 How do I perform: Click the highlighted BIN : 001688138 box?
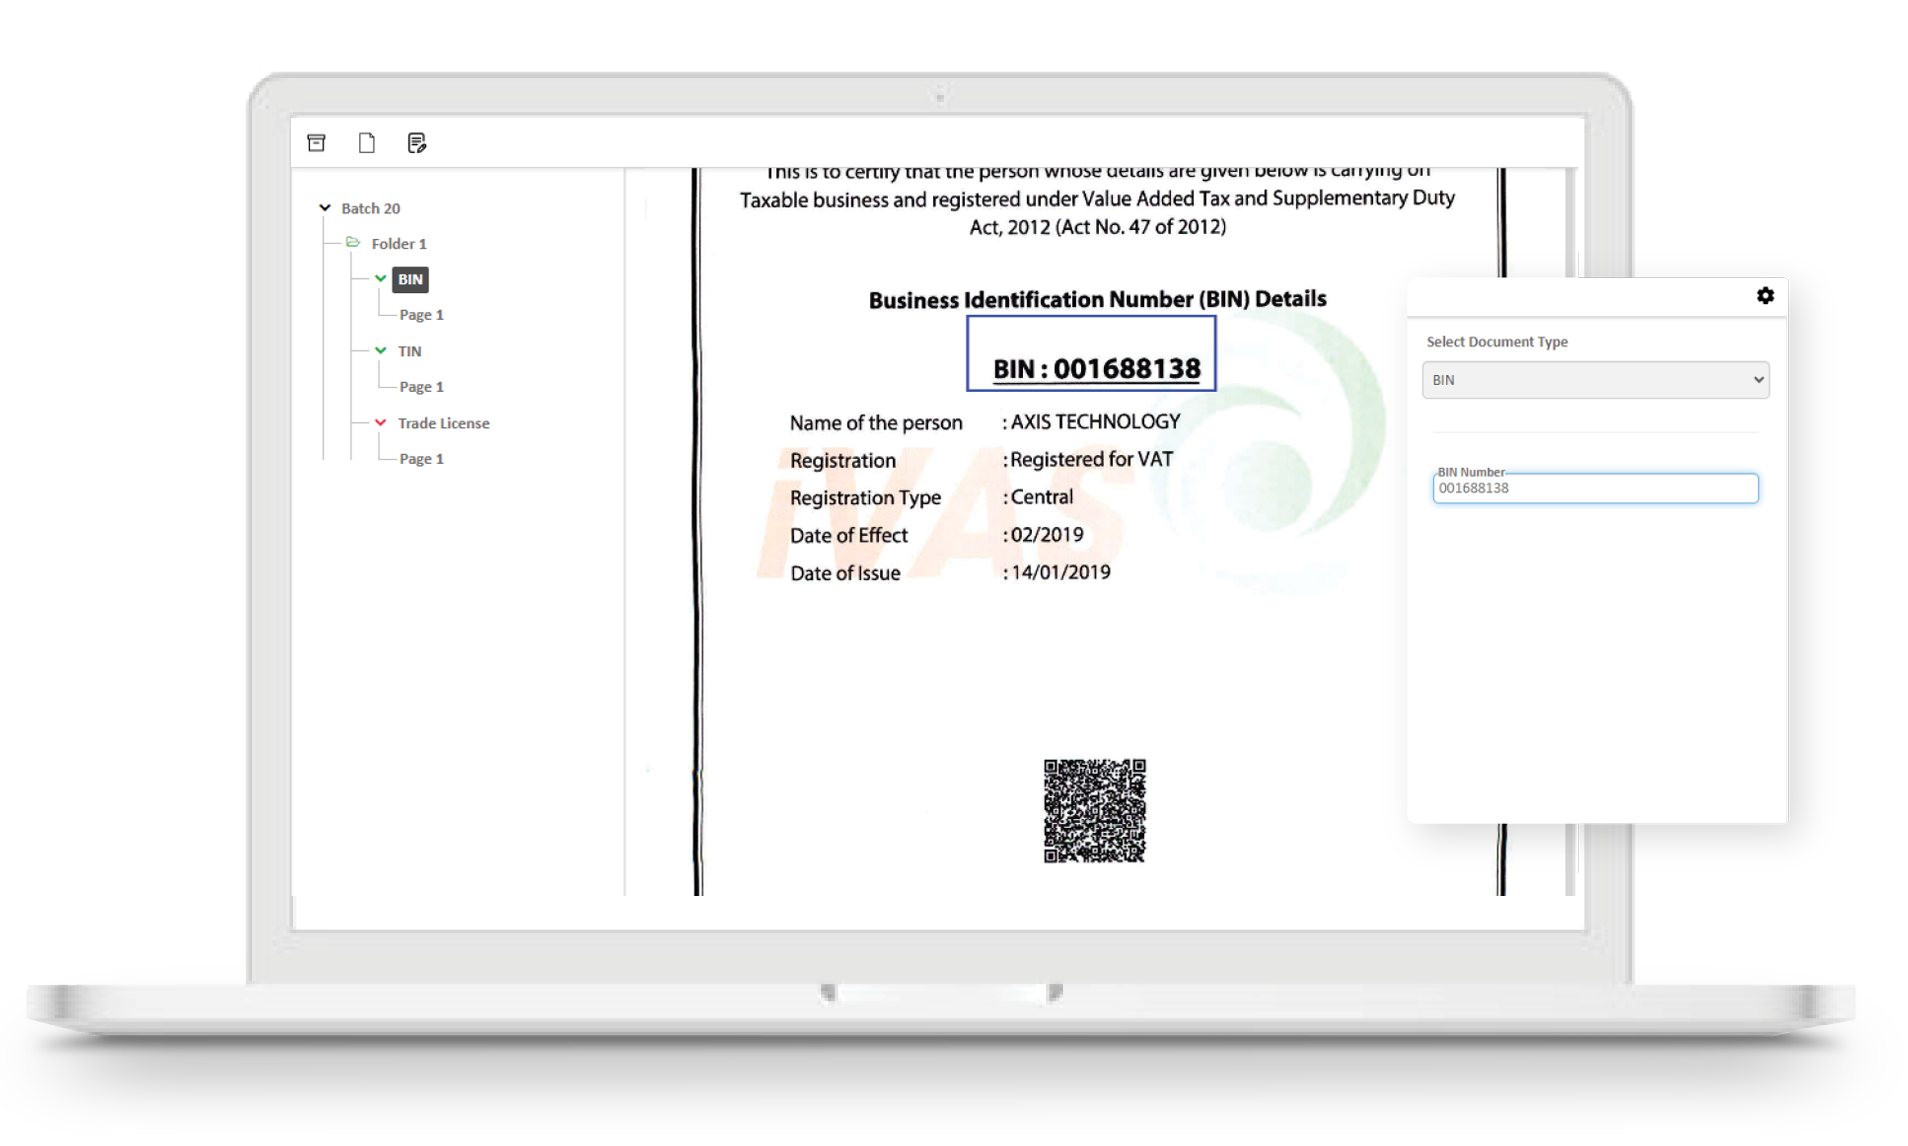click(1091, 354)
